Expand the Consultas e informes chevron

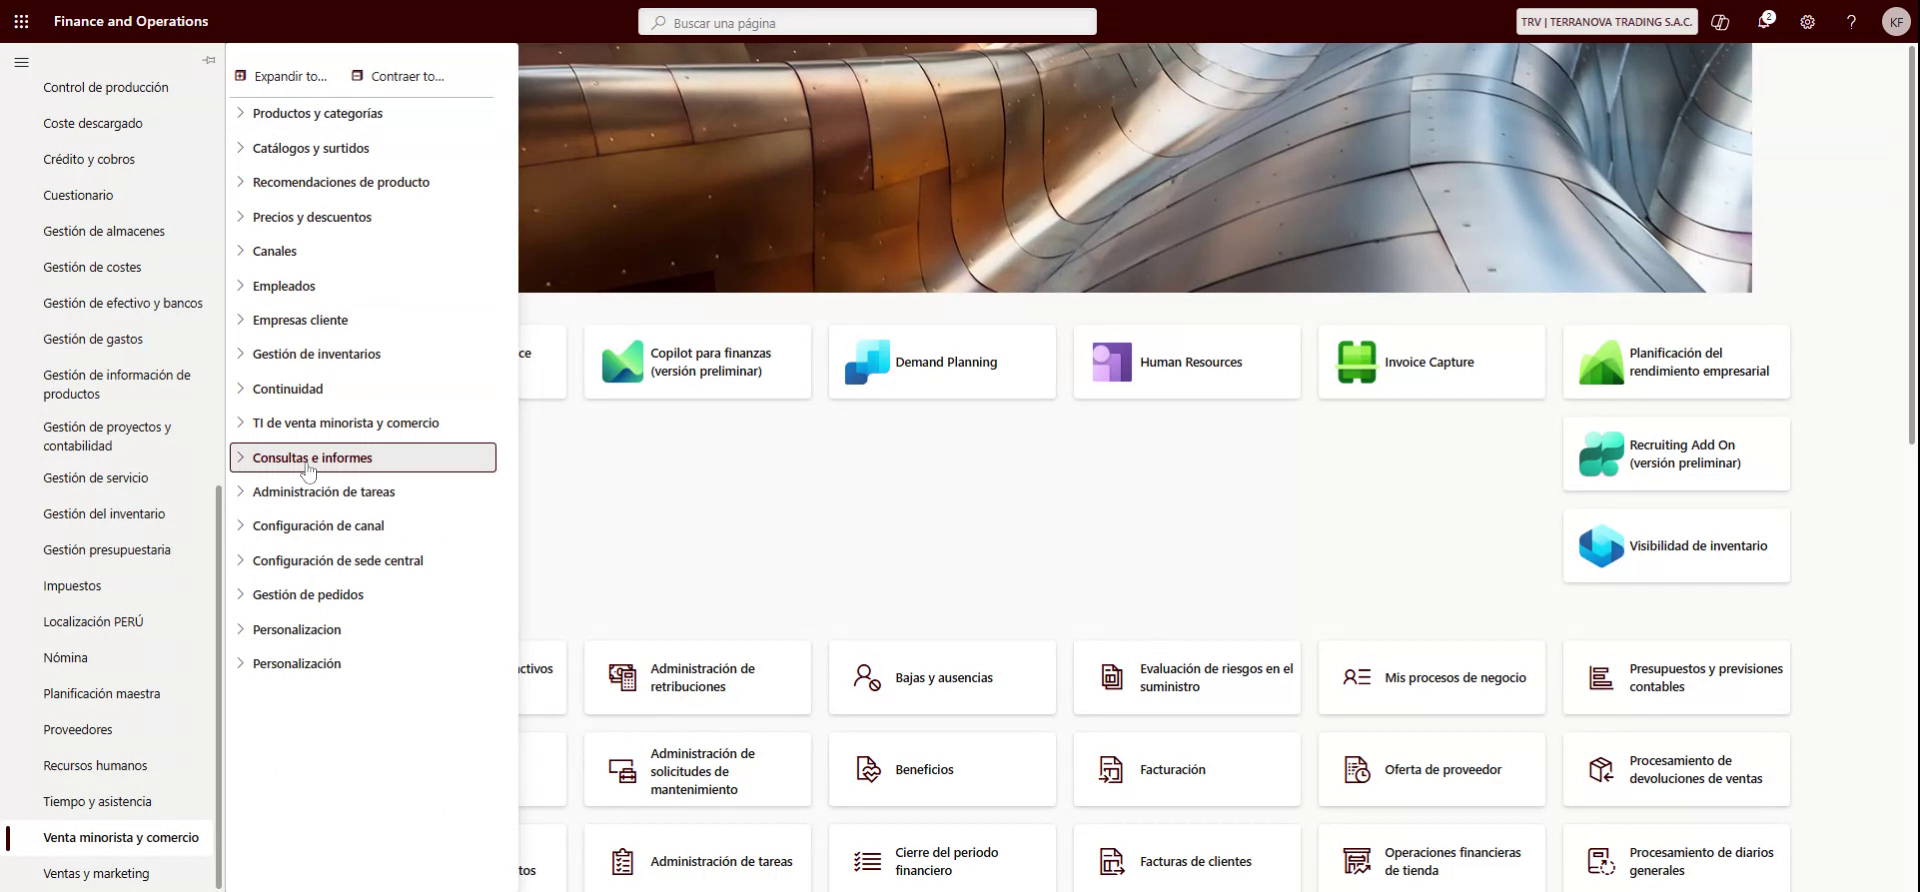click(240, 458)
